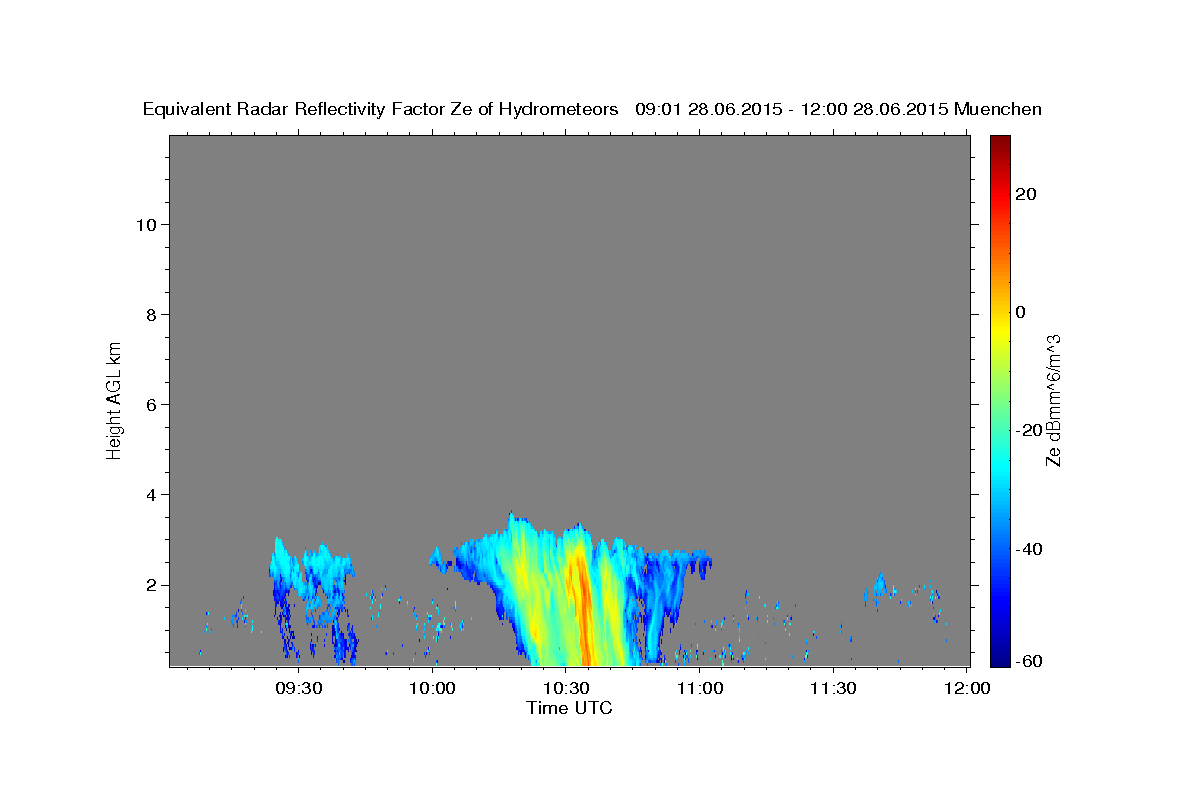The width and height of the screenshot is (1200, 800).
Task: Click the 'Time UTC' axis label
Action: 569,708
